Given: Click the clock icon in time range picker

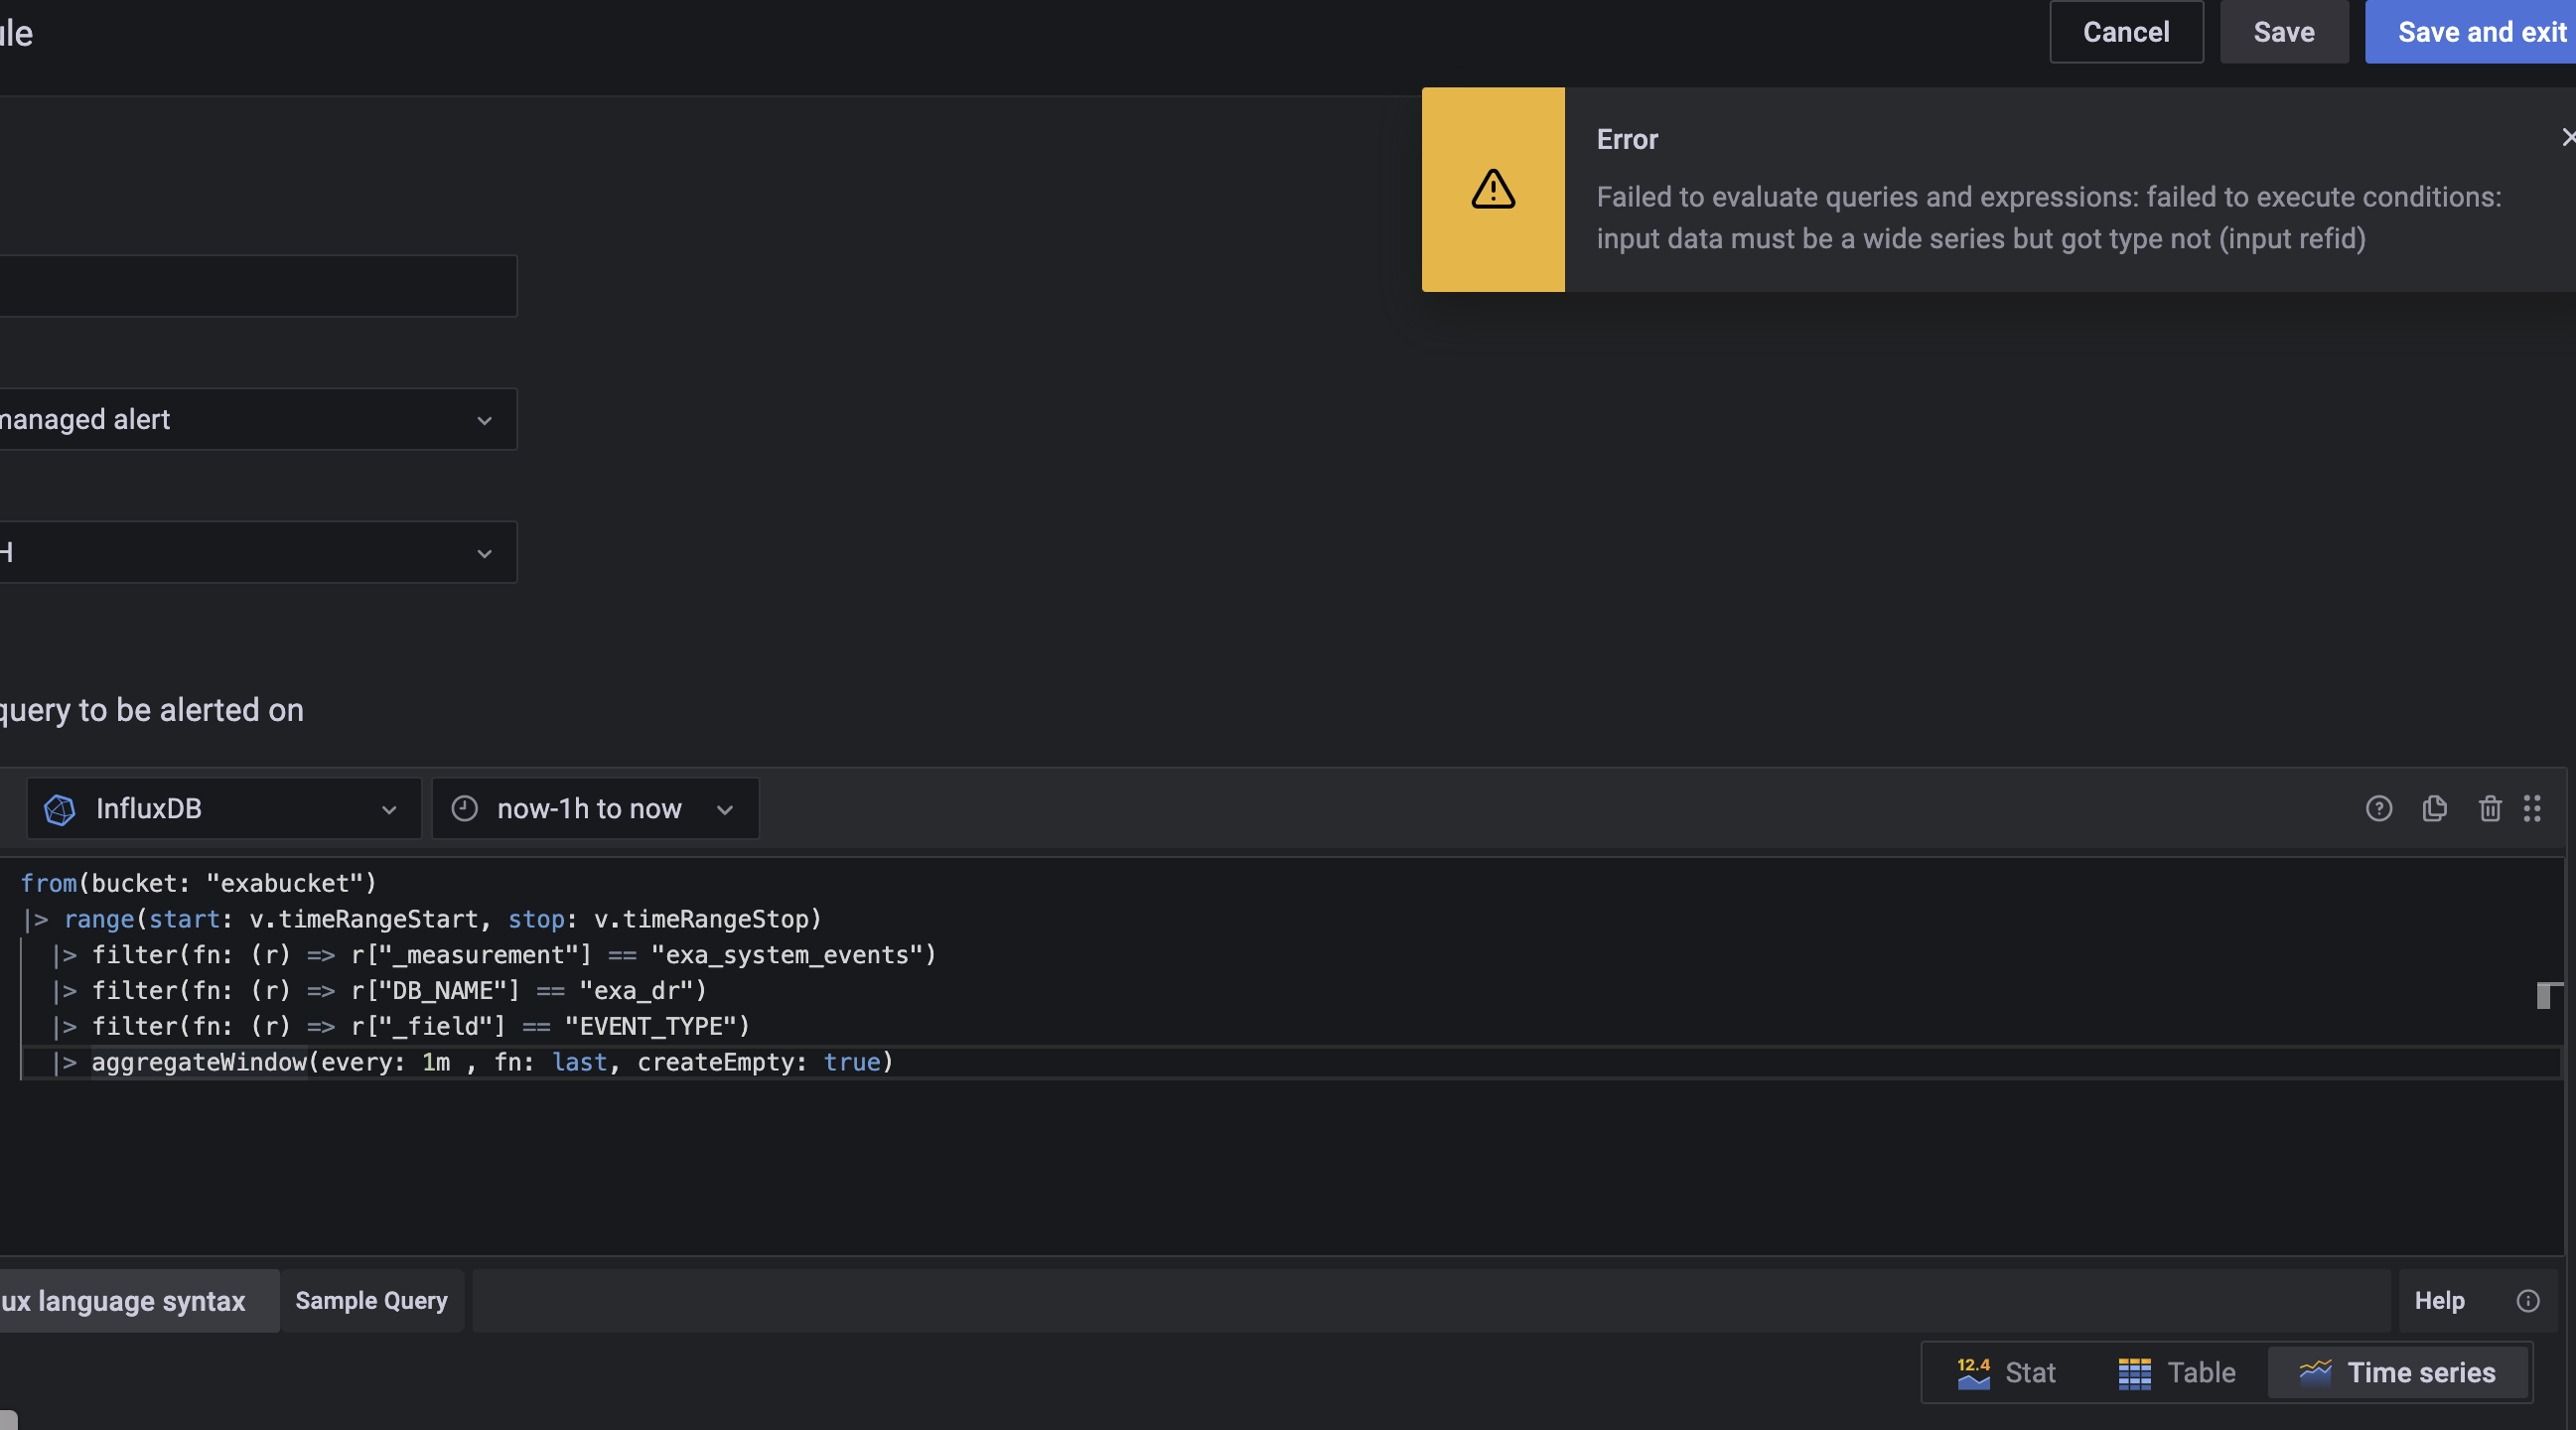Looking at the screenshot, I should click(465, 809).
